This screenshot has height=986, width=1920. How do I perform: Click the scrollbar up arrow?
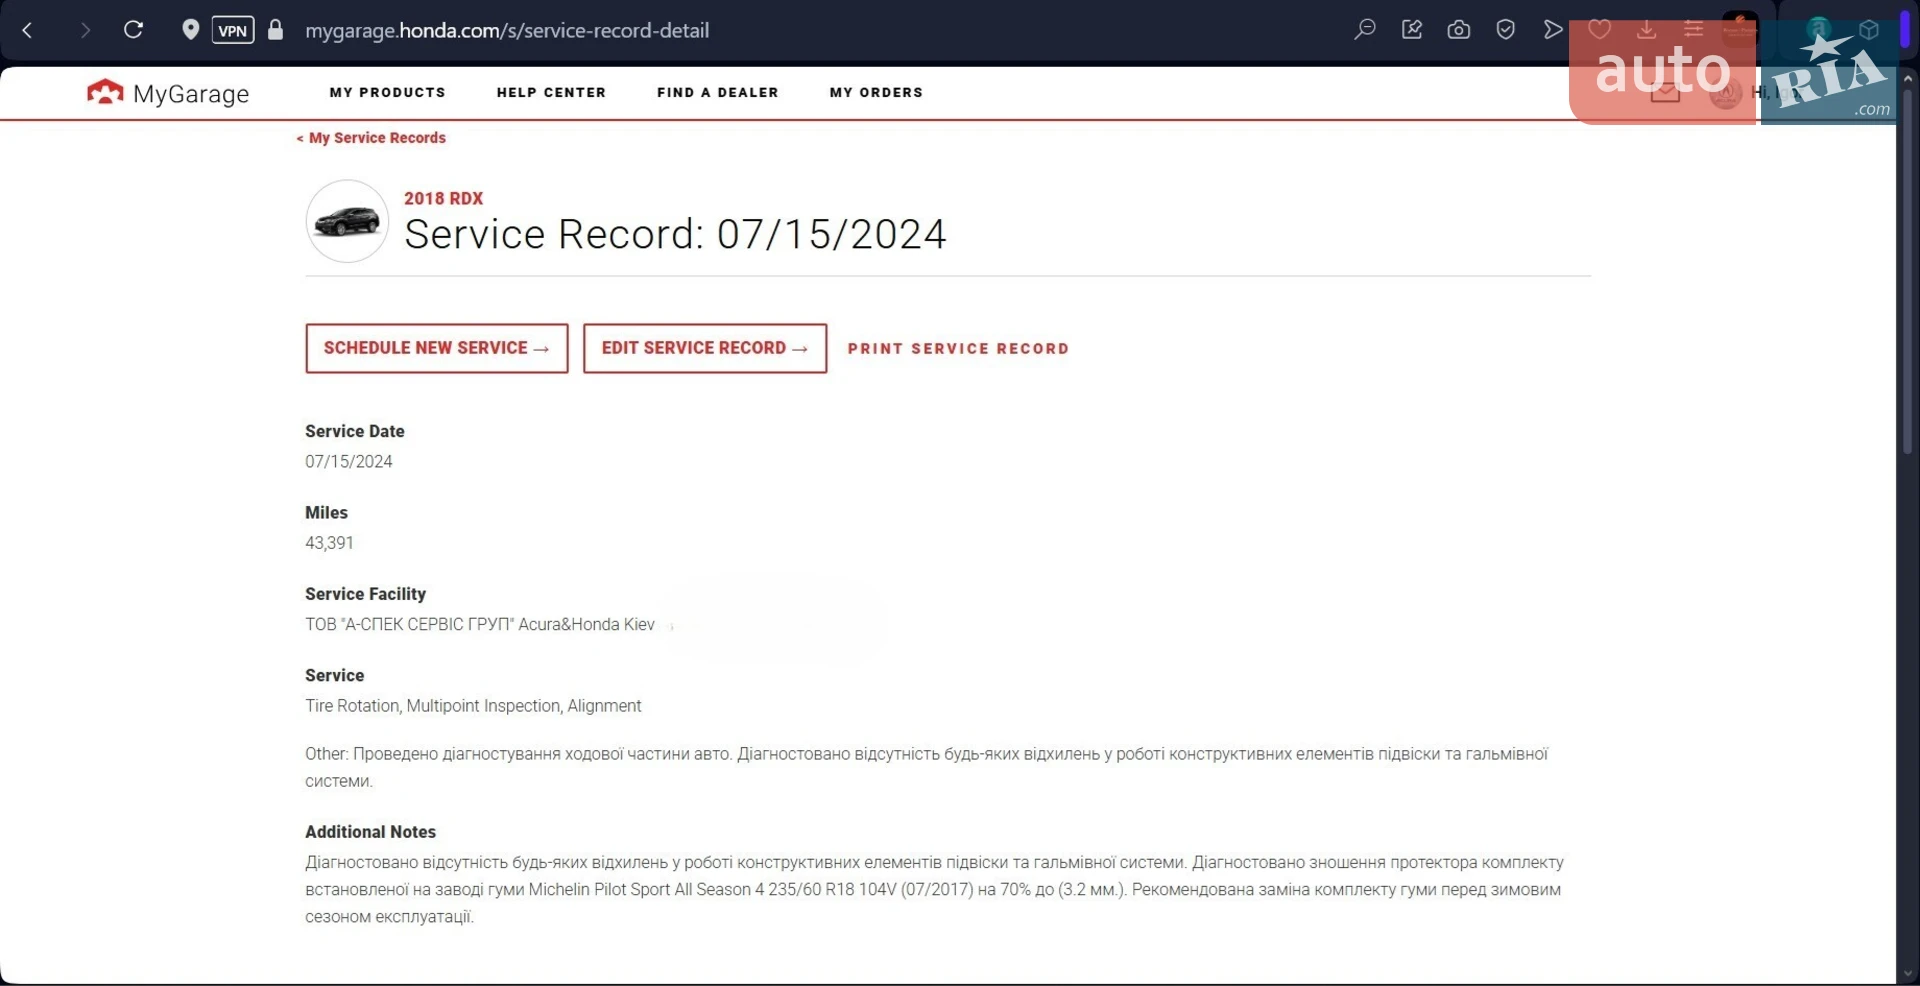pyautogui.click(x=1908, y=77)
